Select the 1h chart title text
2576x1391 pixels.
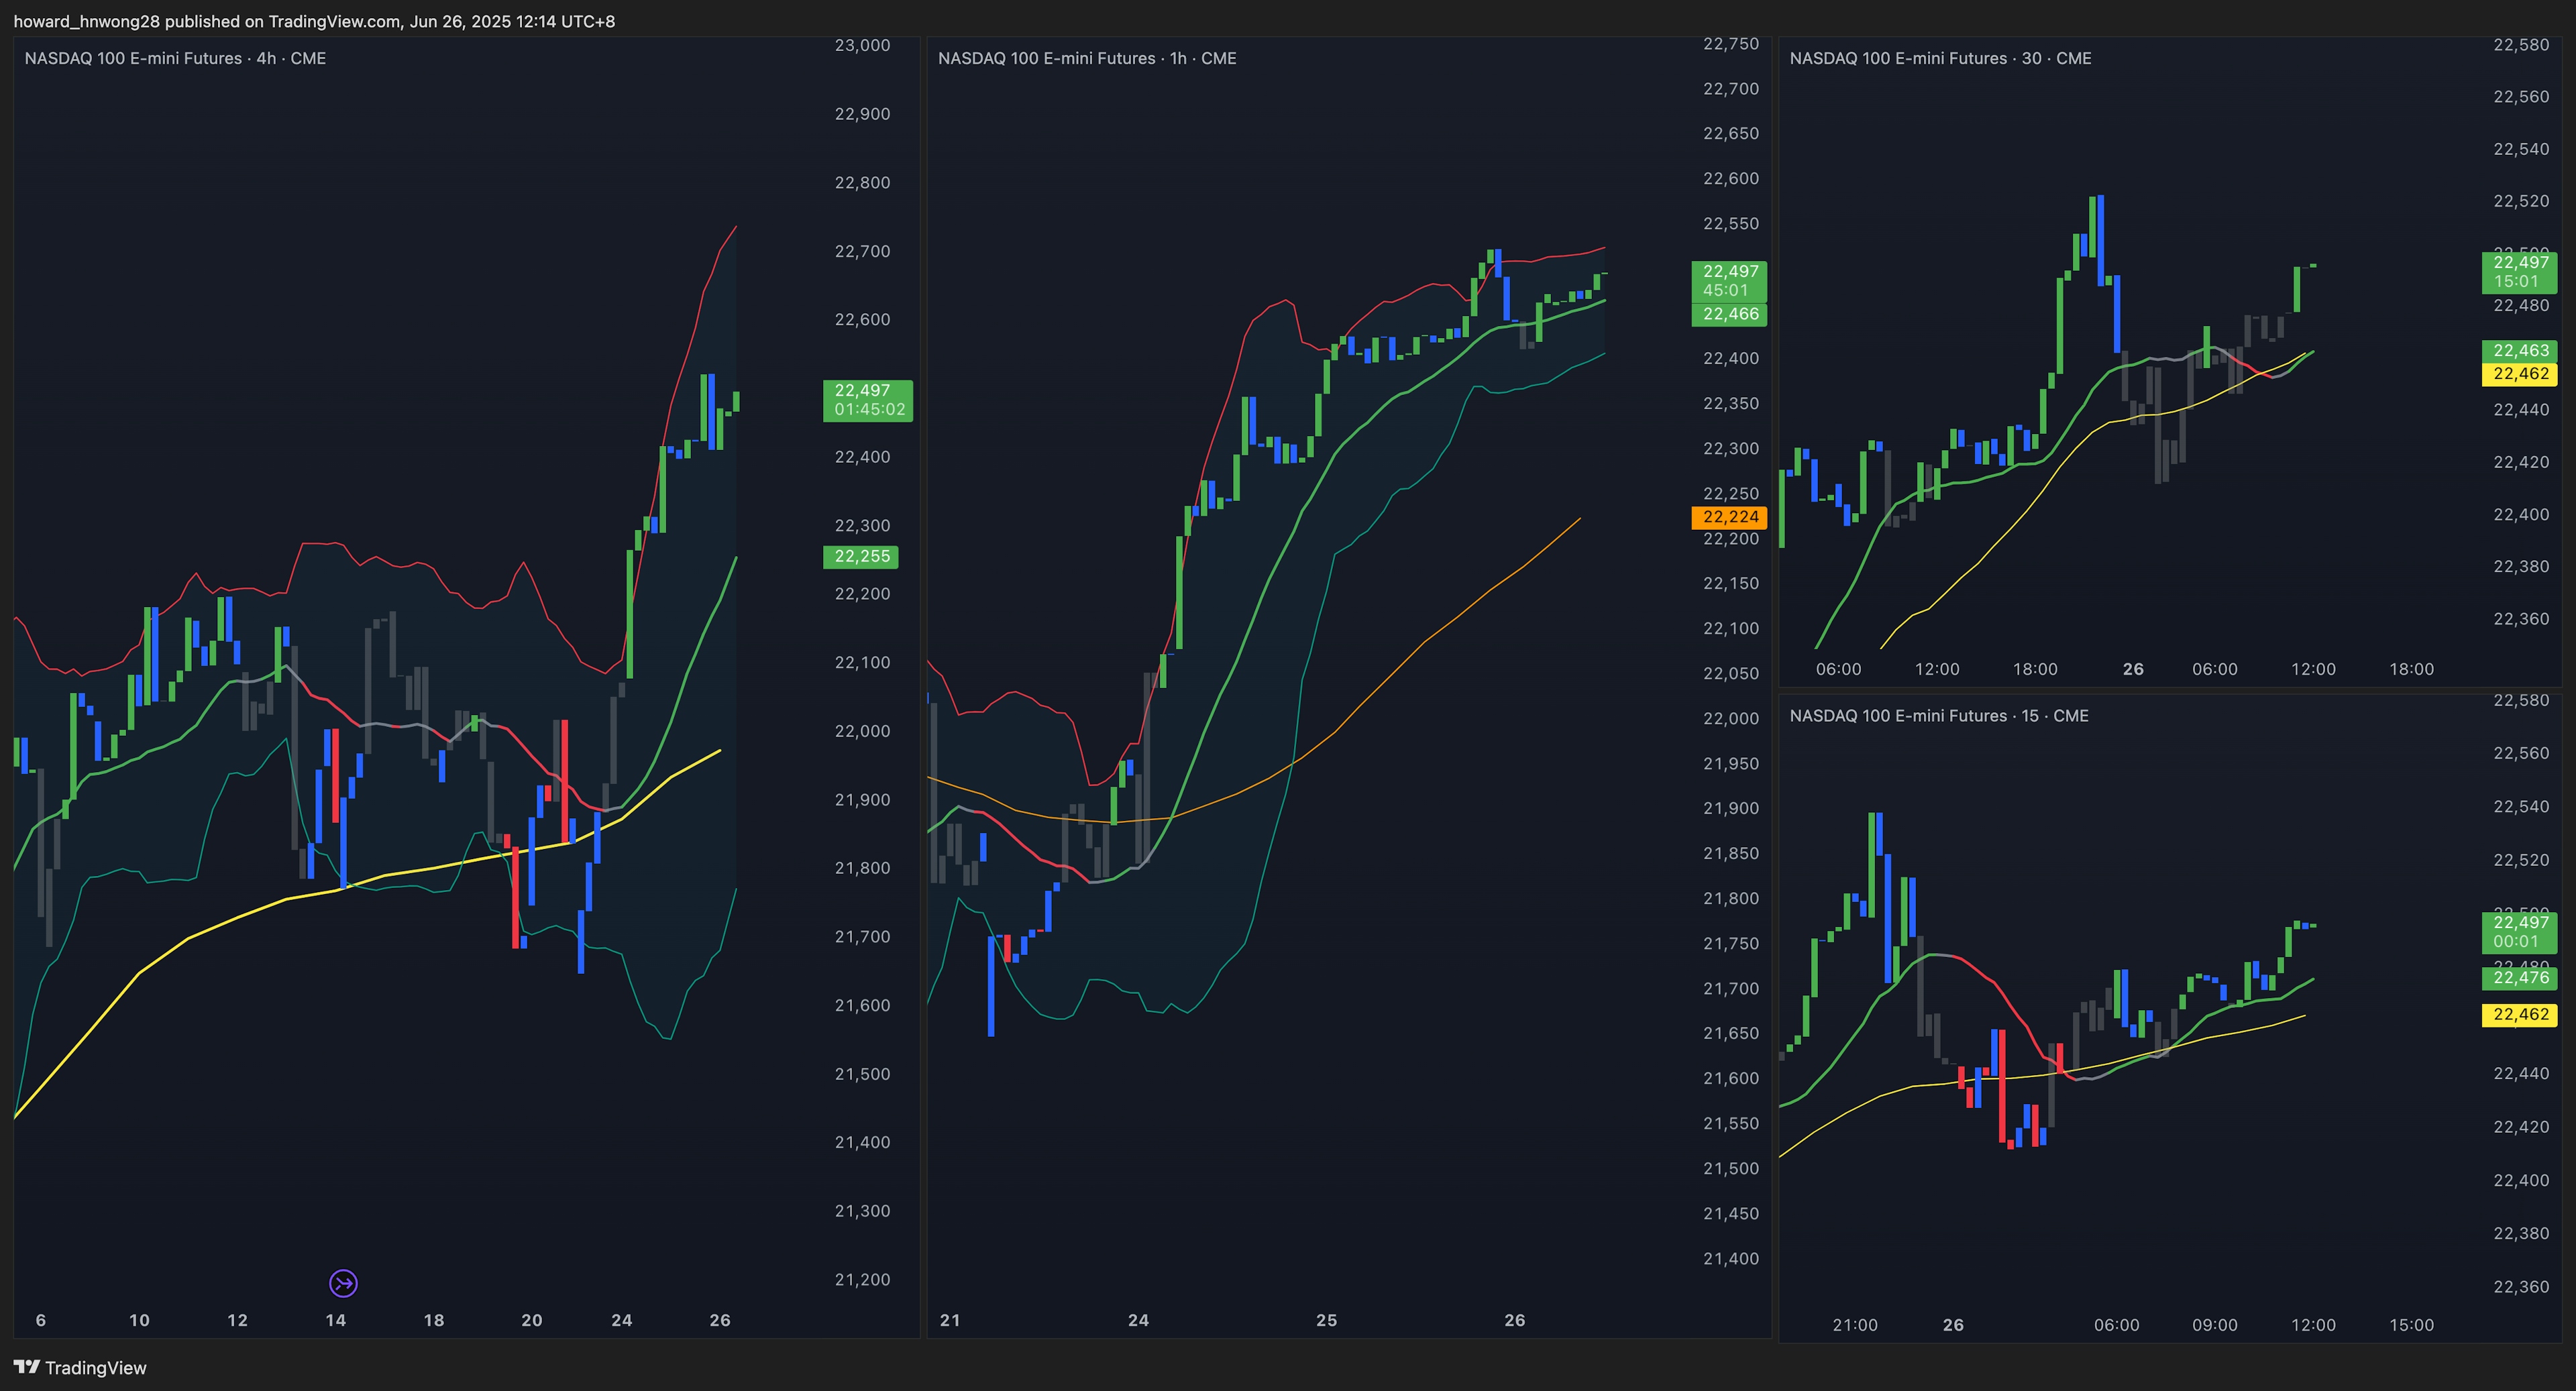point(1087,58)
